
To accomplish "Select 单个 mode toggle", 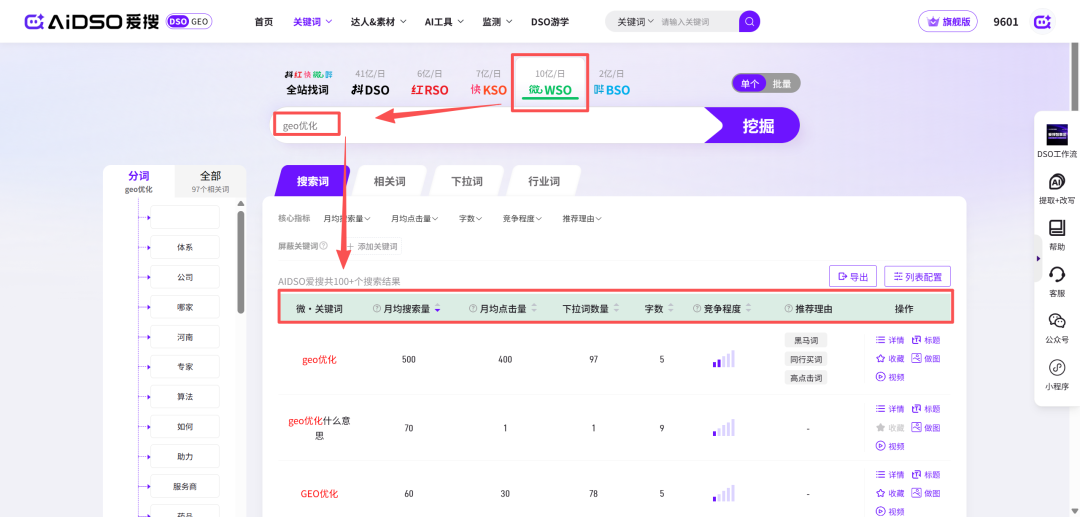I will coord(749,83).
